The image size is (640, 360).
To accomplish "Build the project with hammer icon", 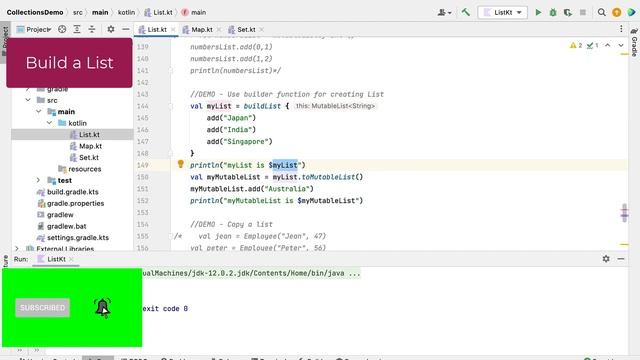I will pyautogui.click(x=466, y=12).
